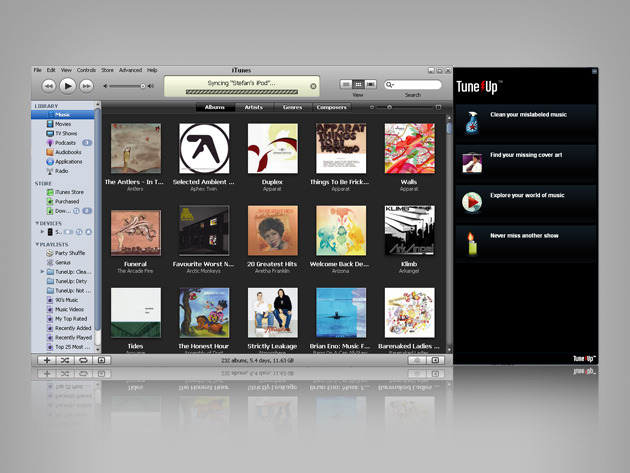Expand the TuneUp: Clean playlist folder
630x473 pixels.
[x=42, y=271]
